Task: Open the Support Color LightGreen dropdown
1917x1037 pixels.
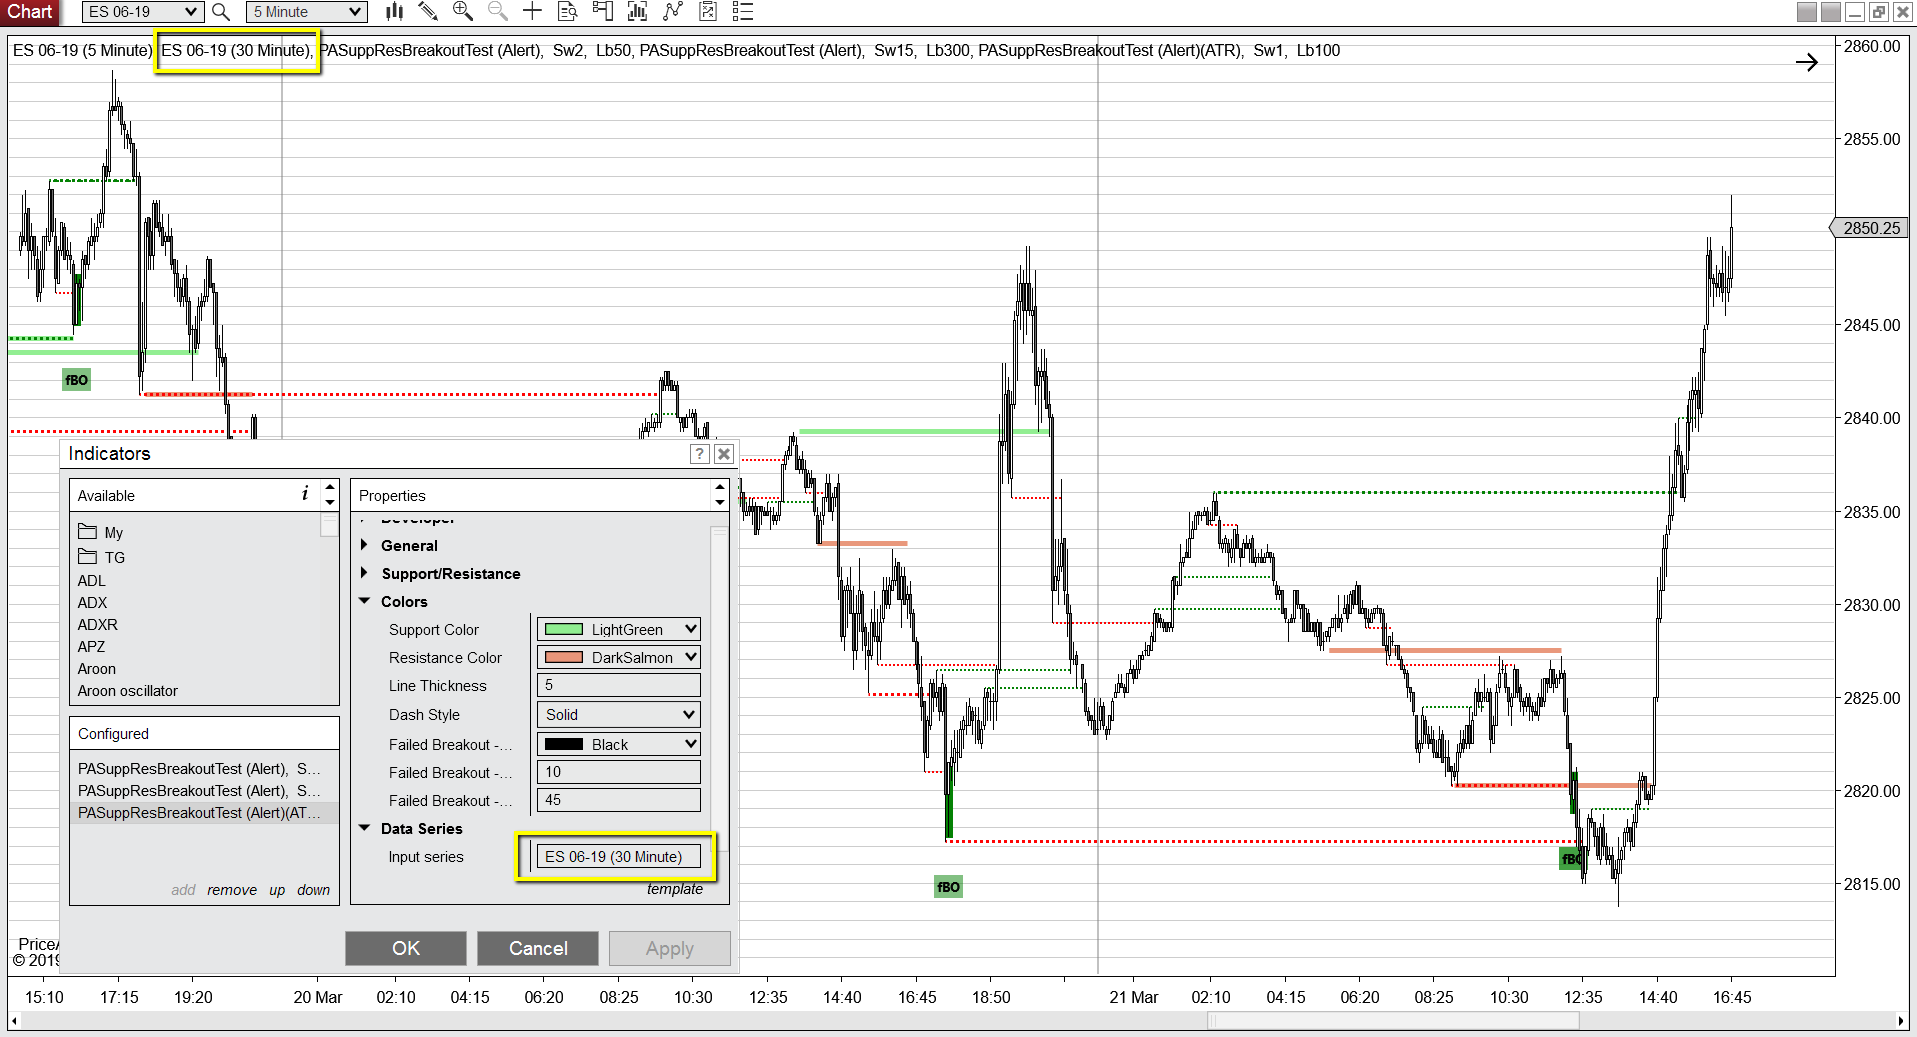Action: tap(619, 629)
